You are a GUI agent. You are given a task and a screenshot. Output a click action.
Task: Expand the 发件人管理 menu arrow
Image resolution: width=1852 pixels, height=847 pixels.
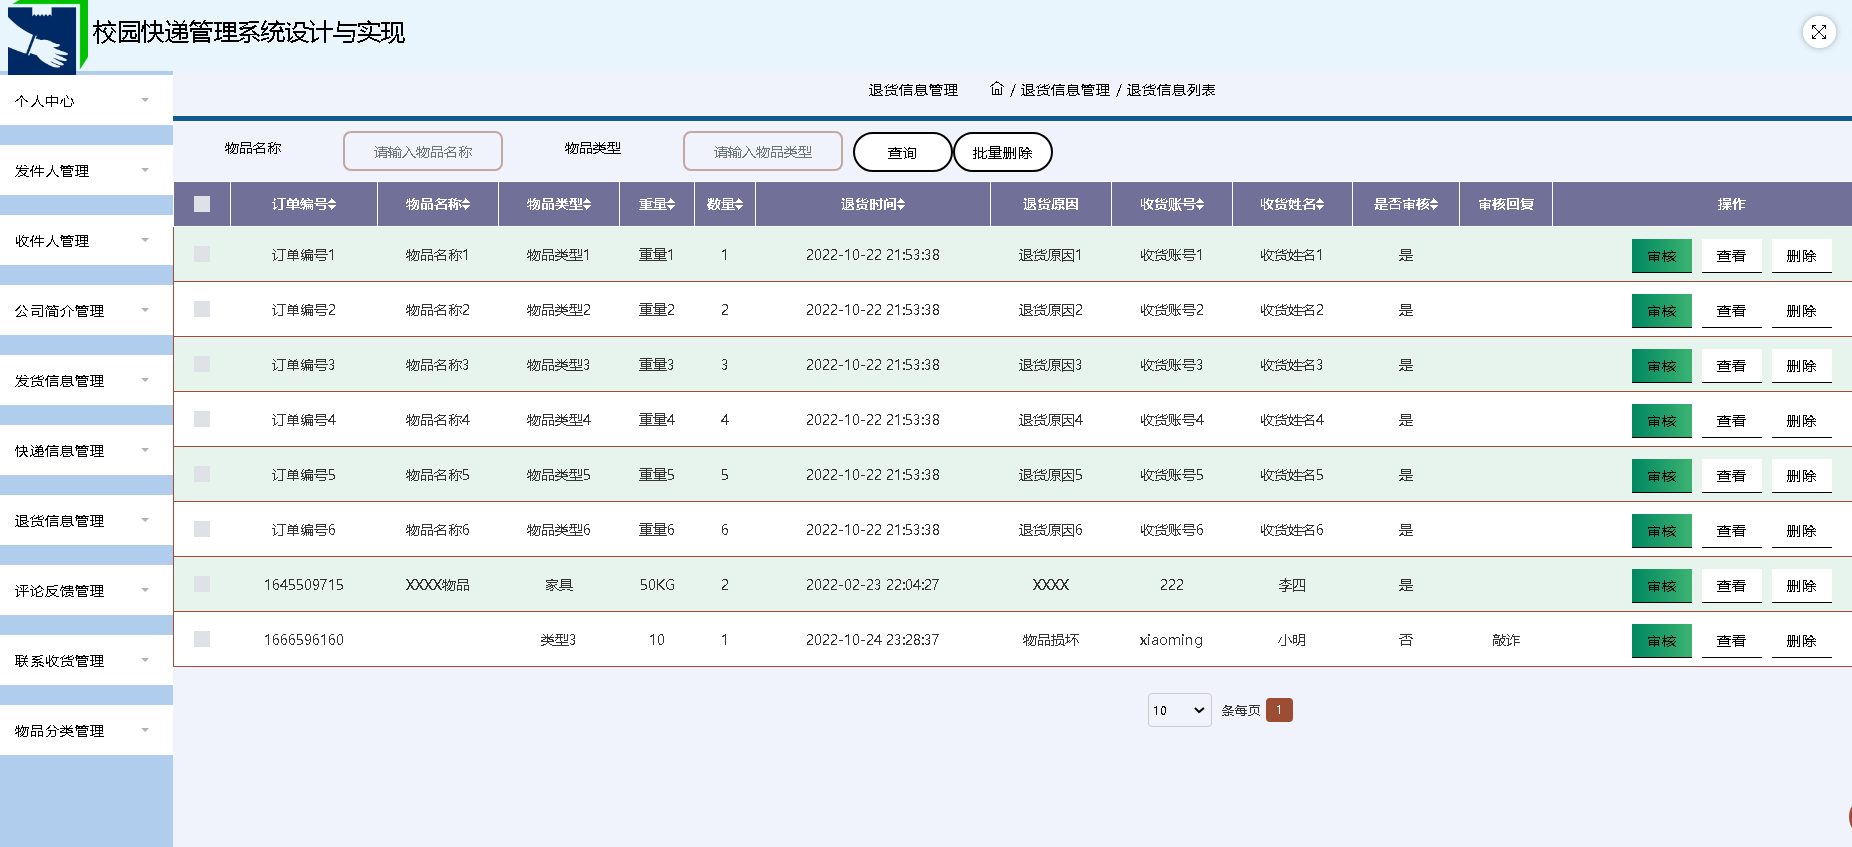(x=145, y=170)
